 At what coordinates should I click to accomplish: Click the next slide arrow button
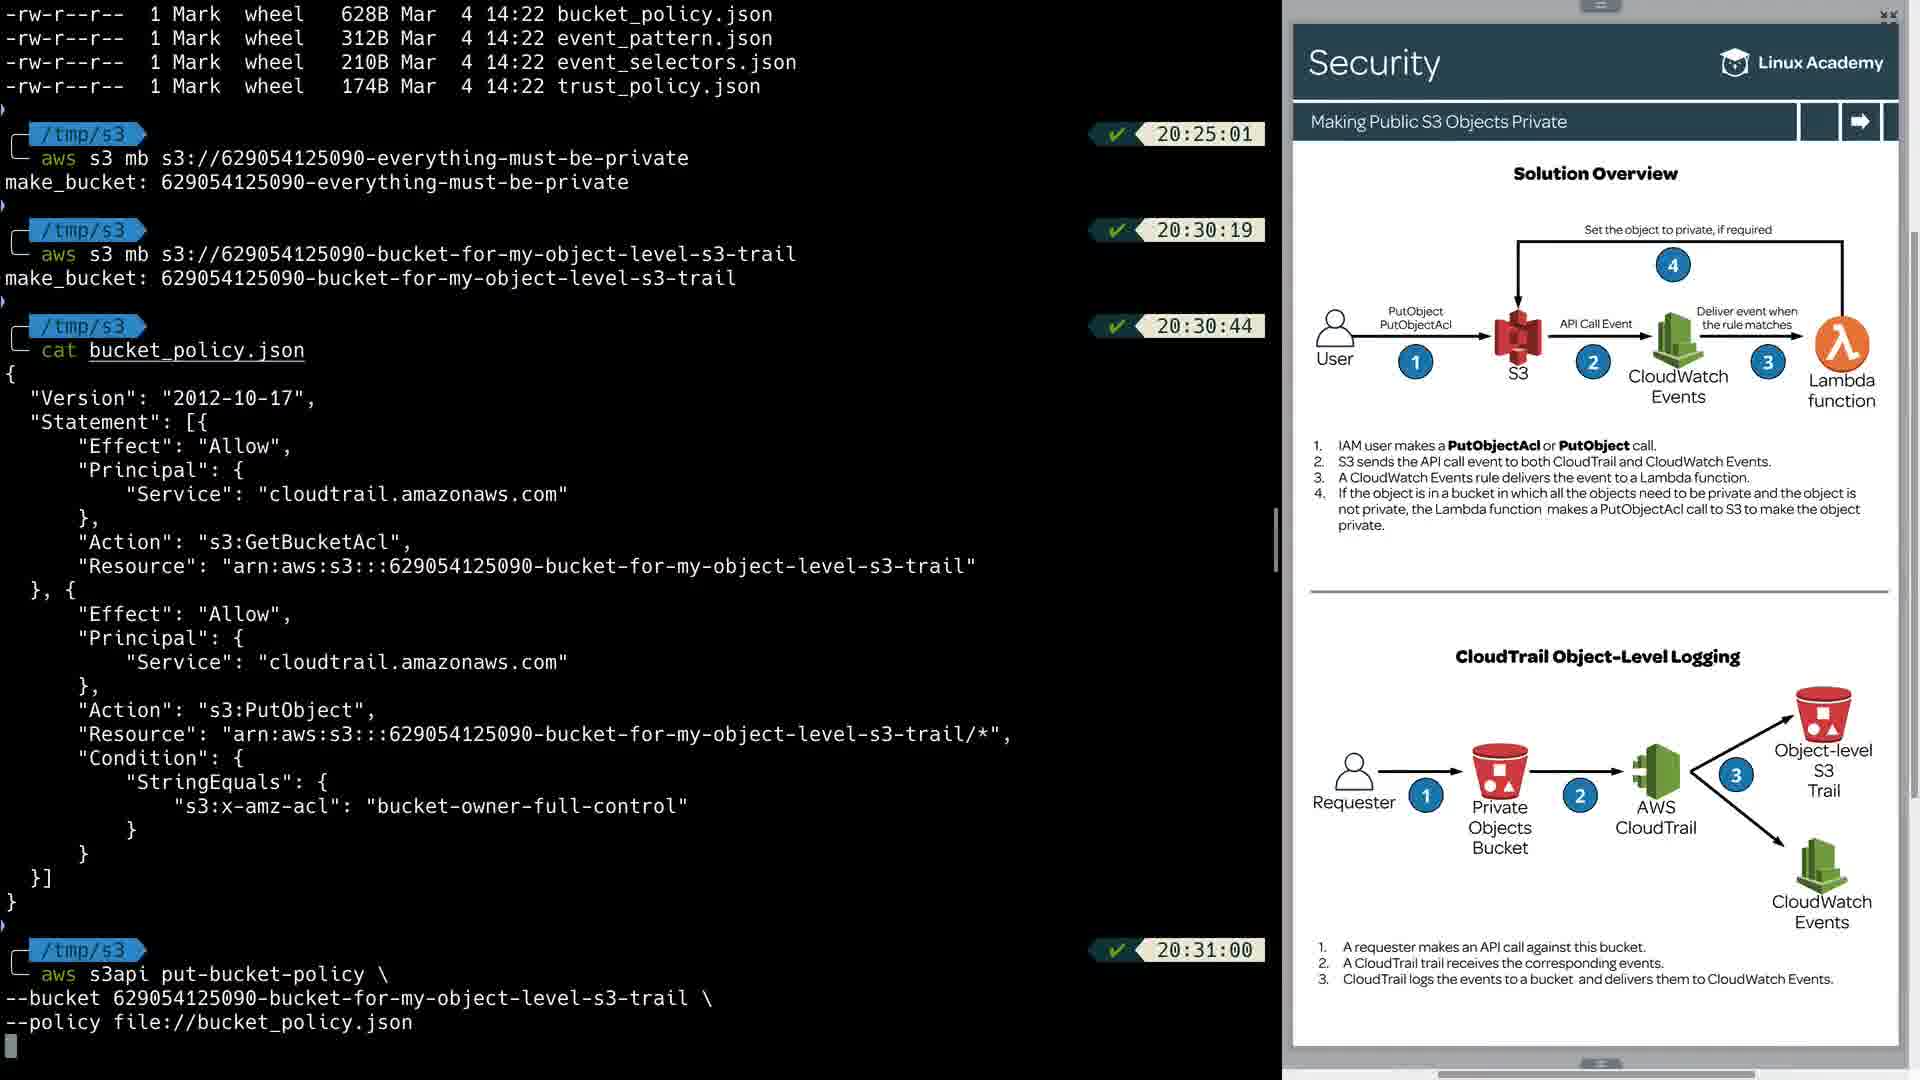[x=1860, y=122]
